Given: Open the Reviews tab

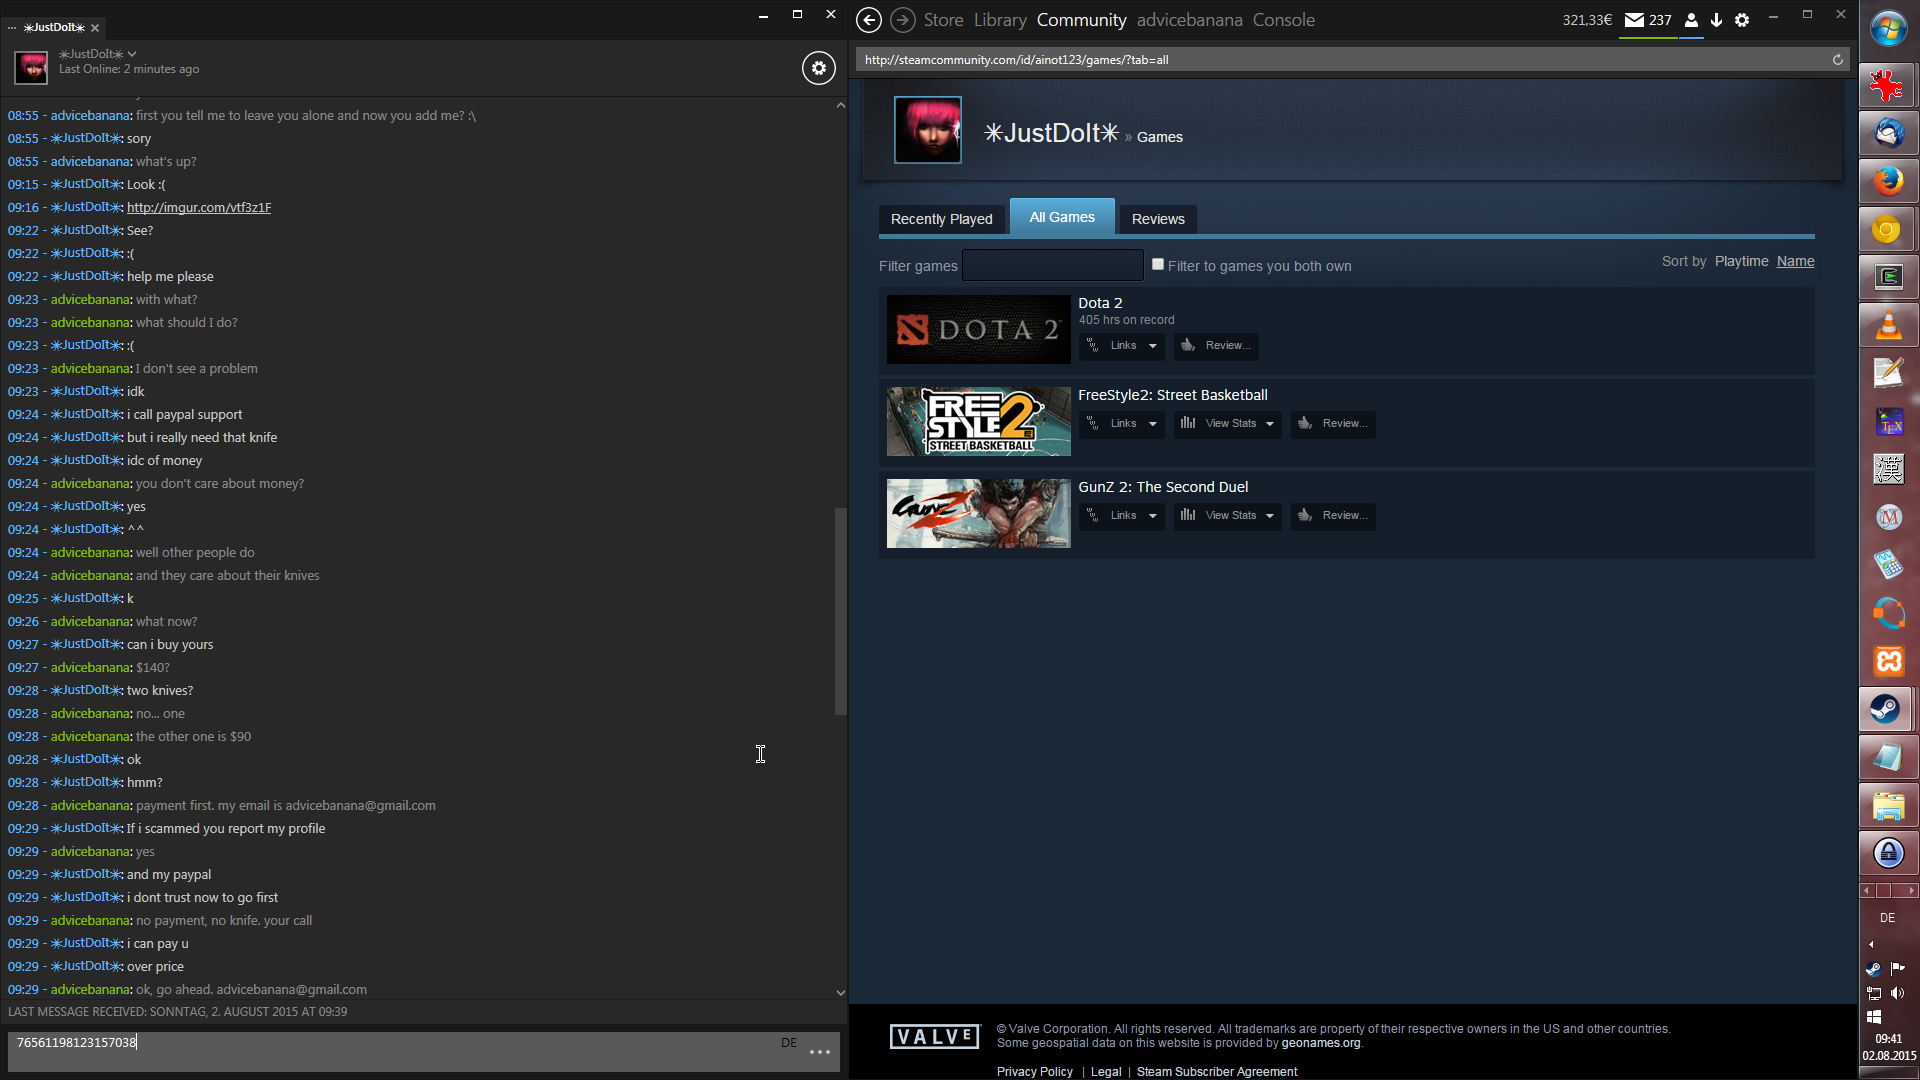Looking at the screenshot, I should [1157, 219].
